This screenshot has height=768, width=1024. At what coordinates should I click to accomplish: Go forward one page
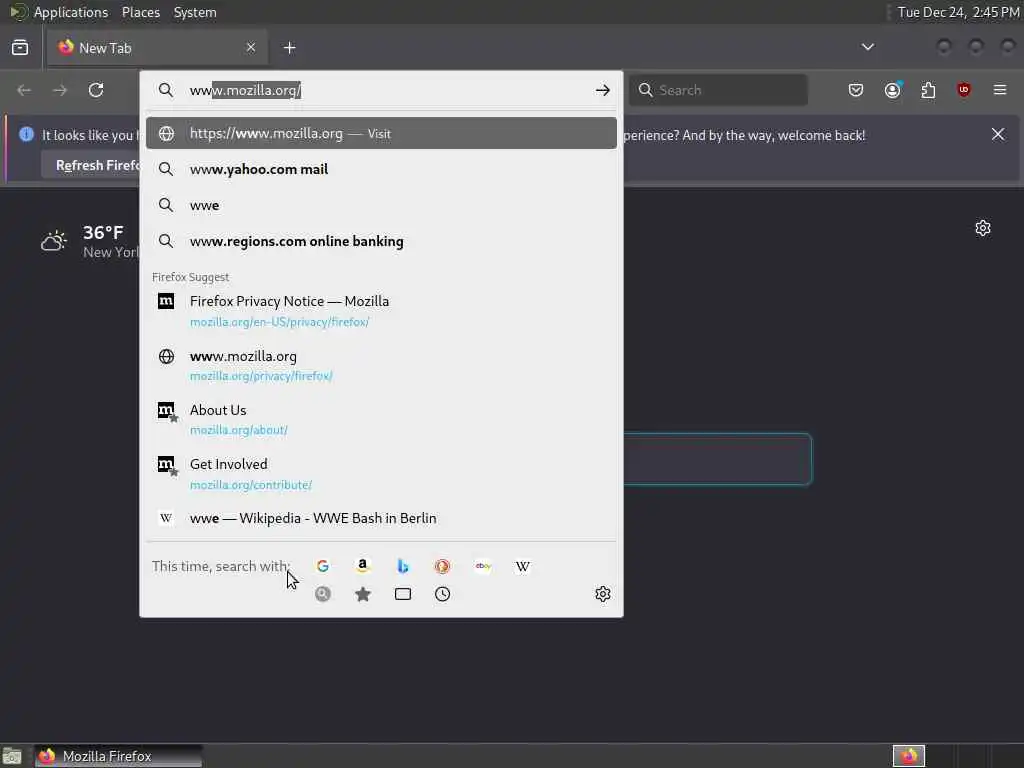point(60,90)
